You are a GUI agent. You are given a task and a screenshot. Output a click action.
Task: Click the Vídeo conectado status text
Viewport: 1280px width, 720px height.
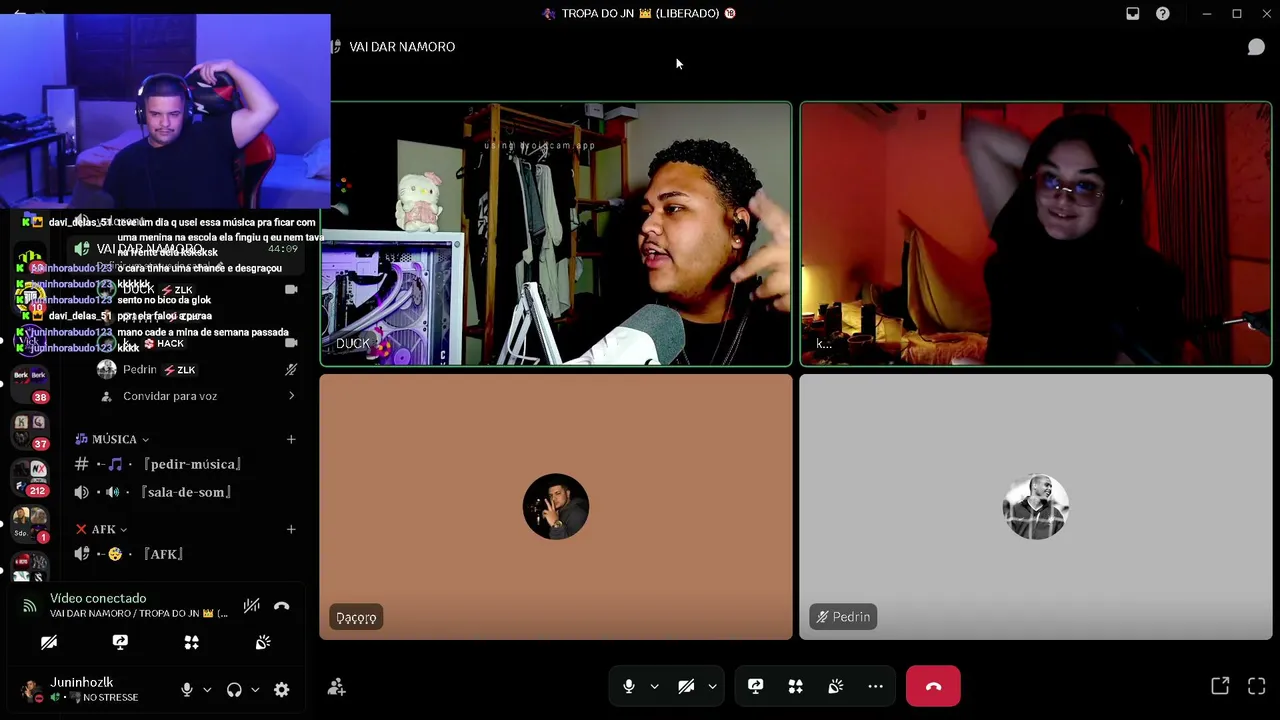(98, 598)
